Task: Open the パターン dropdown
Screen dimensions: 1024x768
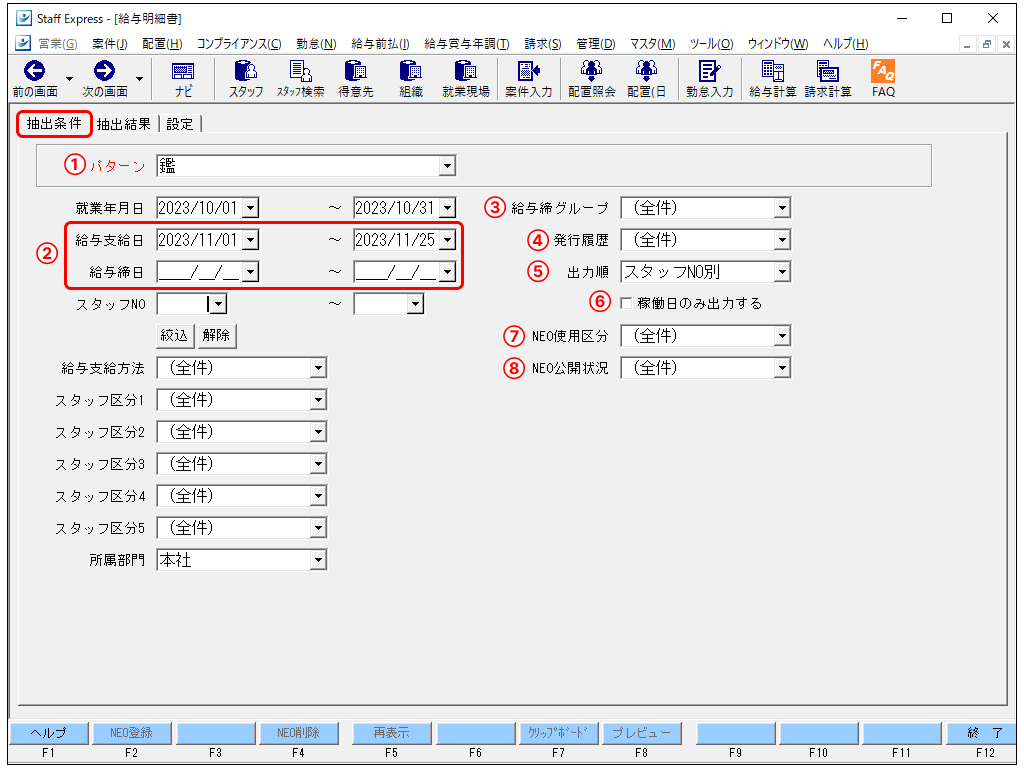Action: [447, 166]
